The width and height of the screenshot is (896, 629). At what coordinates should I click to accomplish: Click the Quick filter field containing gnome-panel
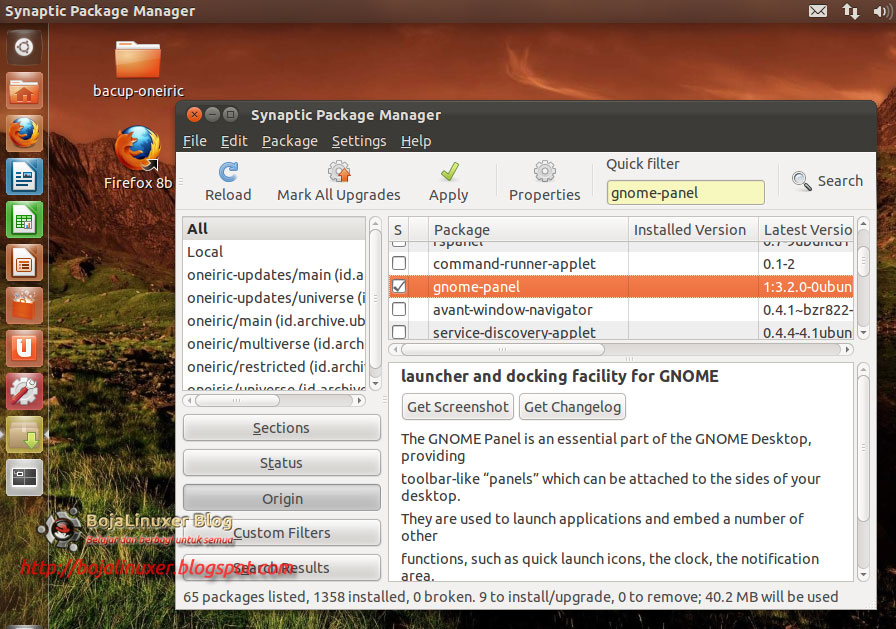click(685, 192)
